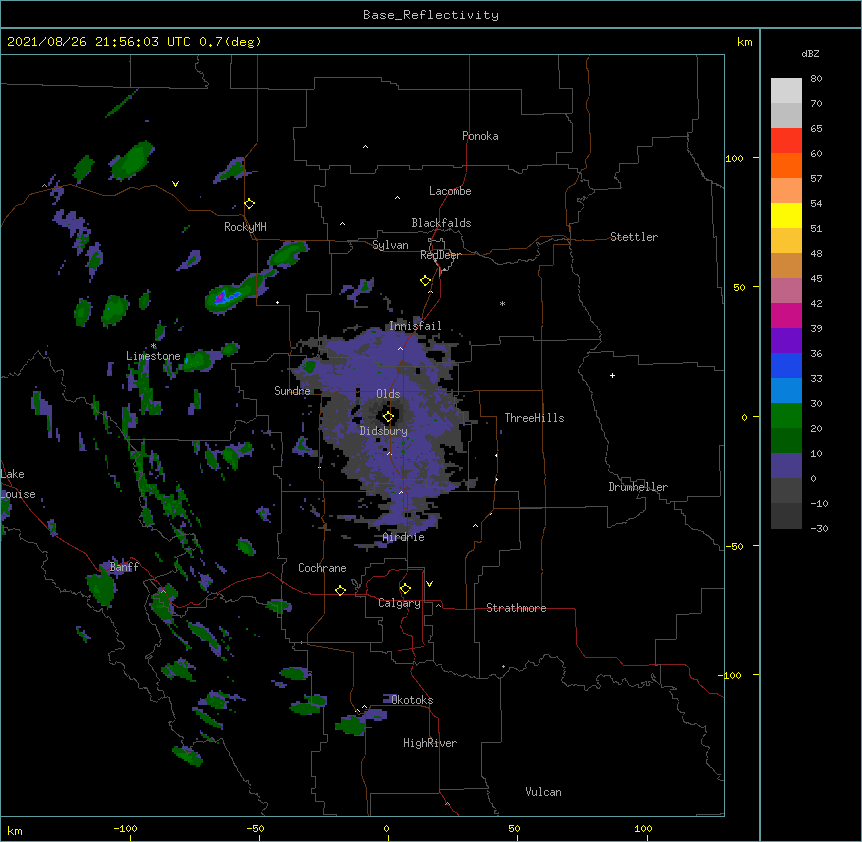Click the Limestone label

coord(153,356)
